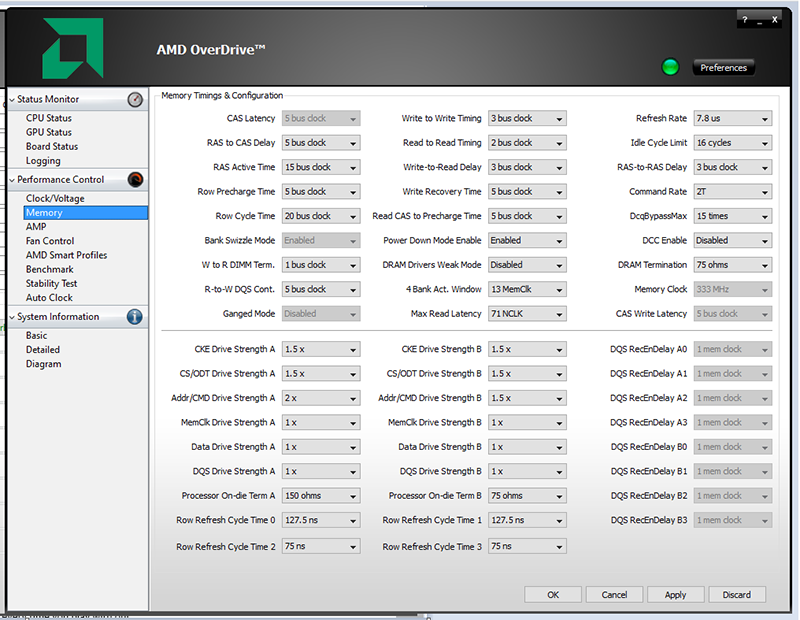Open Row Refresh Cycle Time 3 dropdown

528,547
